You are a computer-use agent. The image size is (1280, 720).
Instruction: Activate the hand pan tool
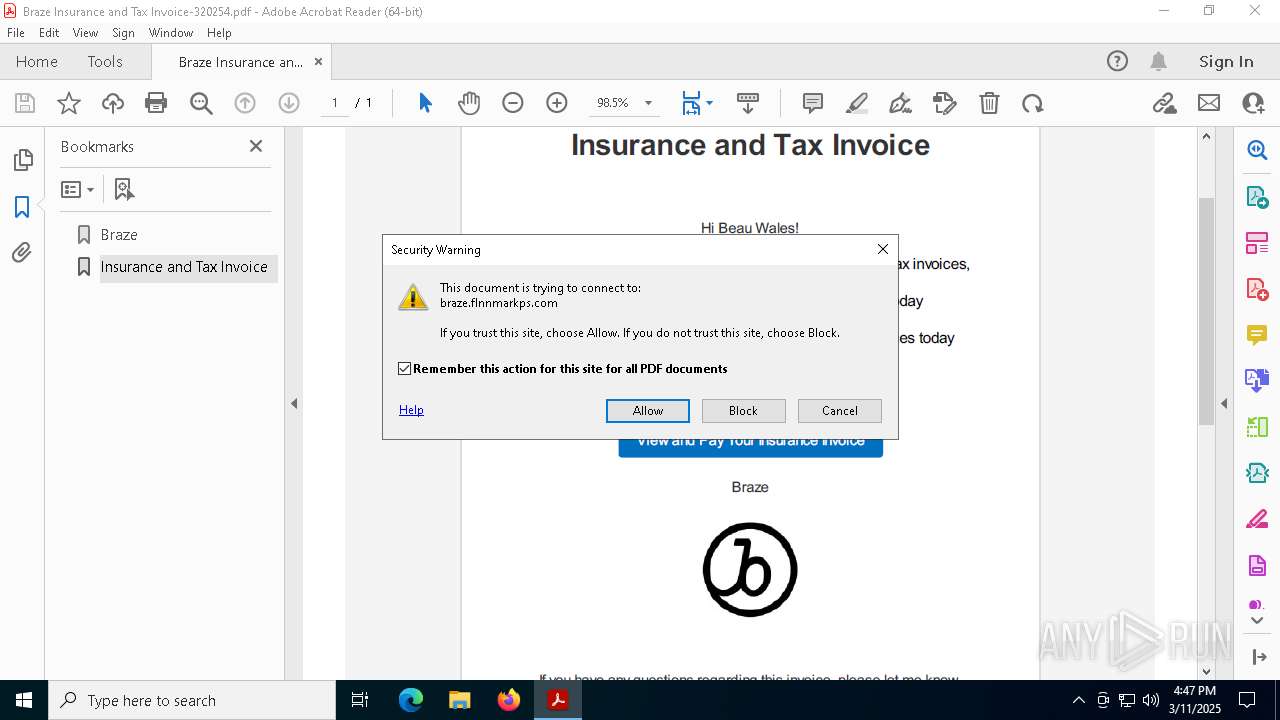tap(469, 103)
